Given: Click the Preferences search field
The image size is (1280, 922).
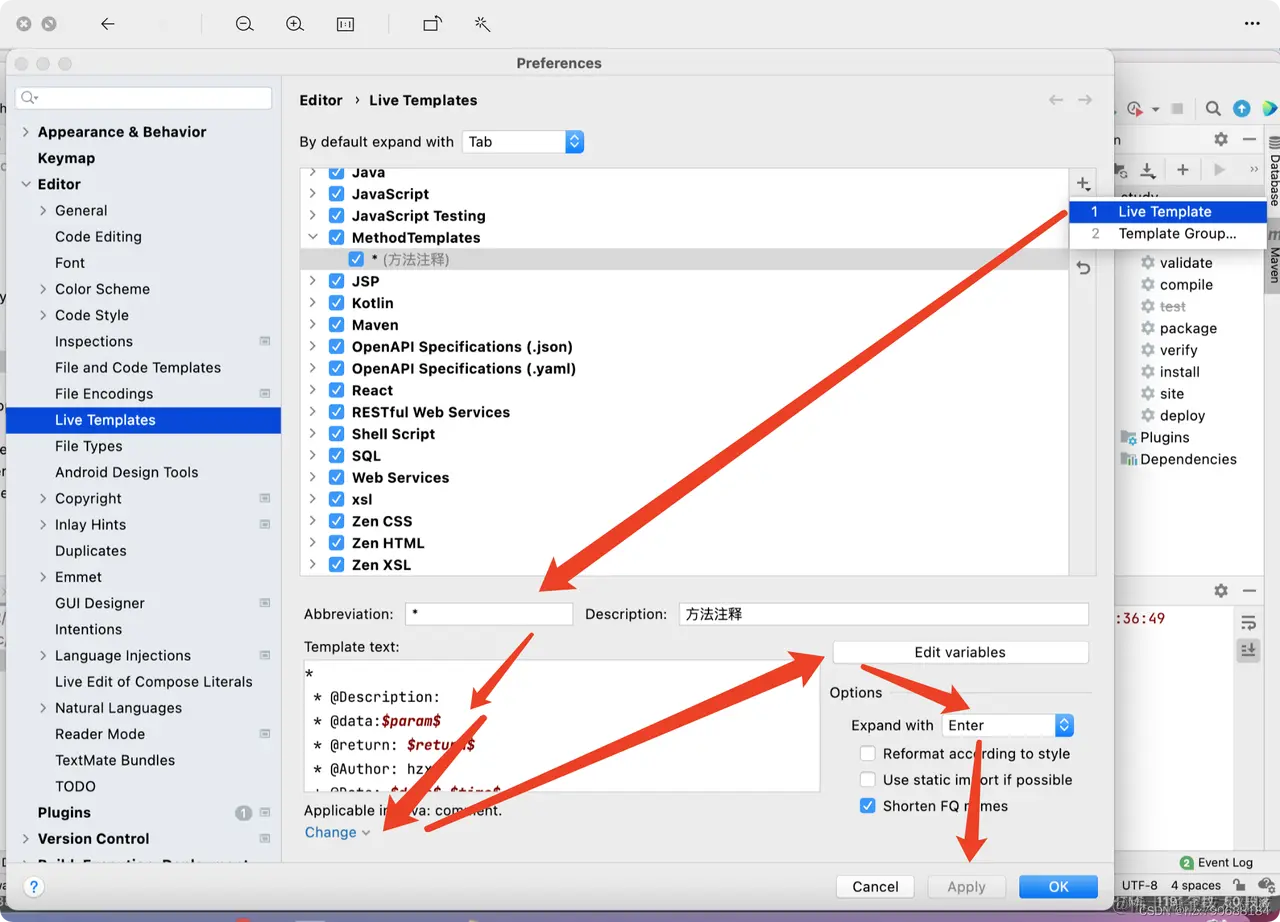Looking at the screenshot, I should (144, 98).
